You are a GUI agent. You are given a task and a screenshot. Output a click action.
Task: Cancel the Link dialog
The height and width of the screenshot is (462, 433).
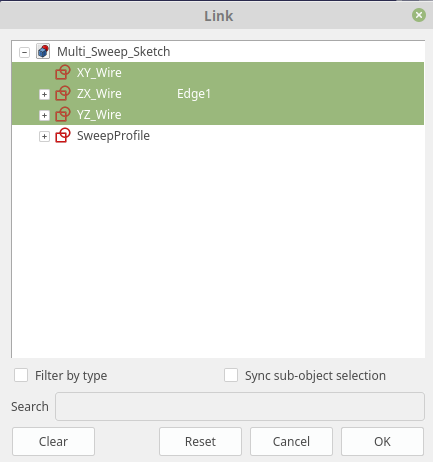(291, 441)
